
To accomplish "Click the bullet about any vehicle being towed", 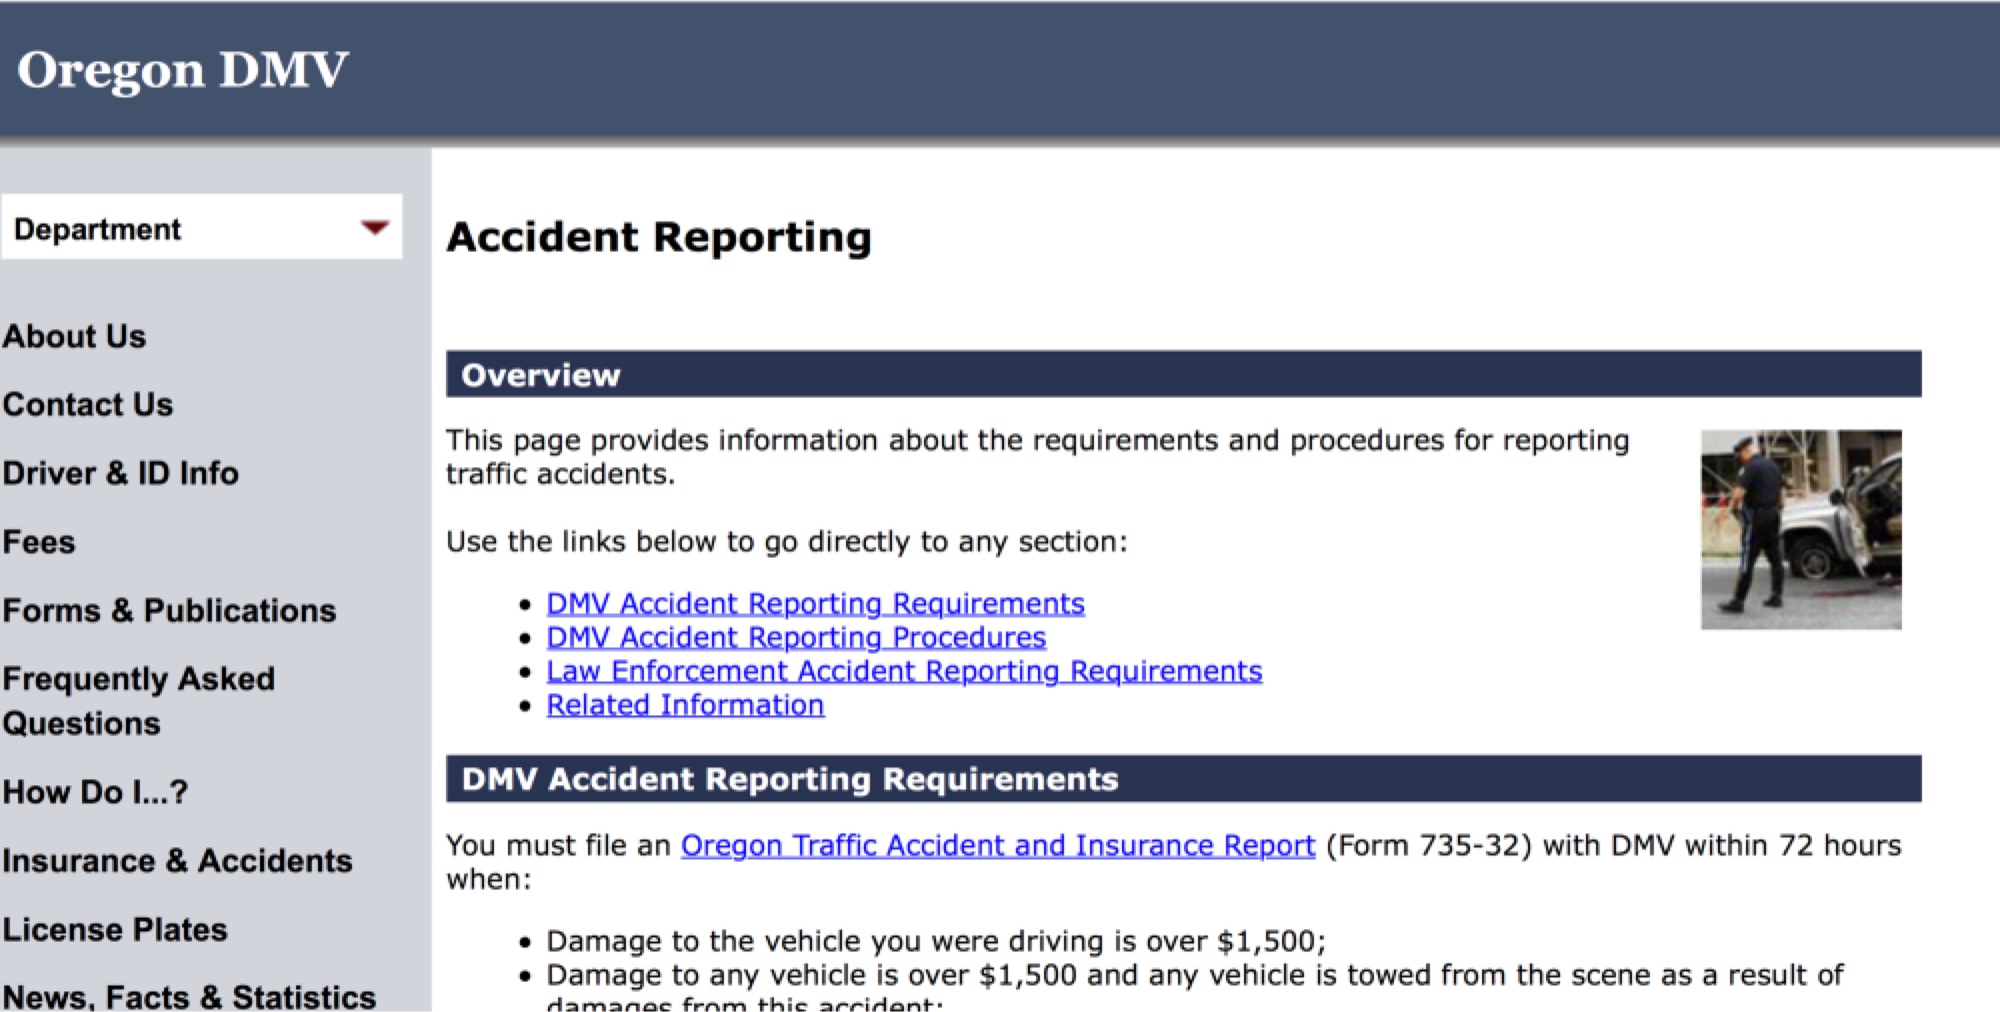I will (1195, 988).
